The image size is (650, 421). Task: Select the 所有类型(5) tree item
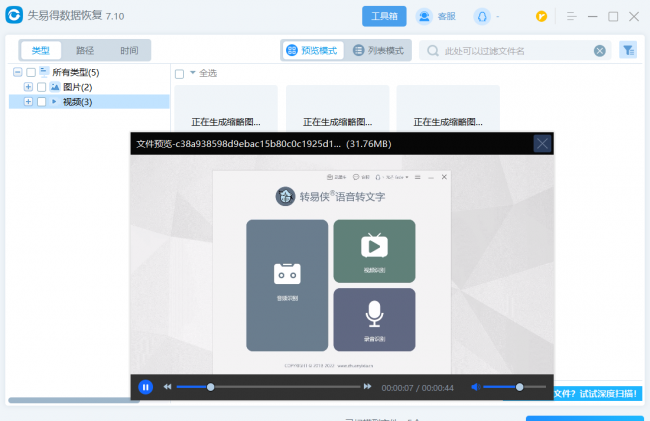tap(75, 73)
